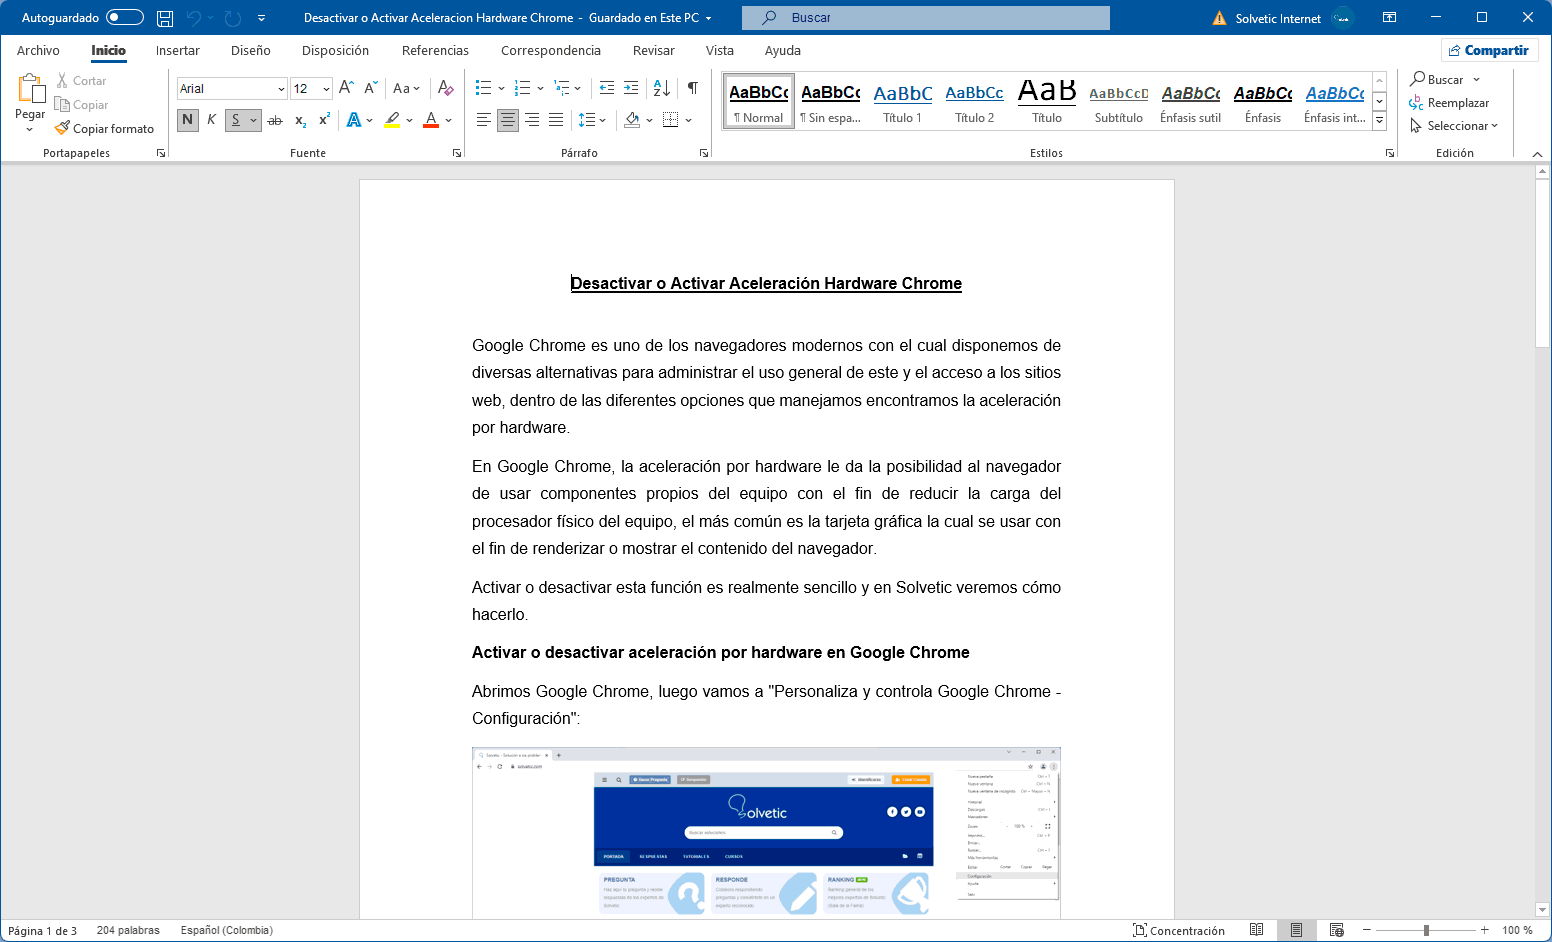This screenshot has width=1552, height=942.
Task: Click the embedded Solvetic browser screenshot image
Action: point(766,832)
